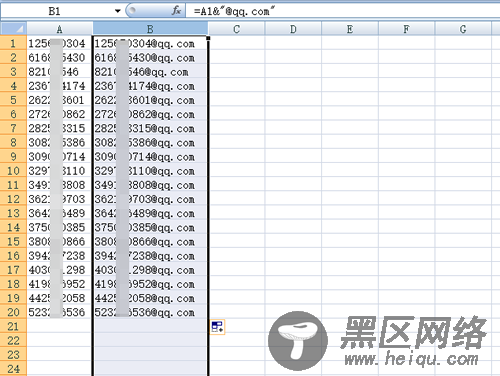Image resolution: width=500 pixels, height=376 pixels.
Task: Click the Select All corner triangle
Action: (13, 29)
